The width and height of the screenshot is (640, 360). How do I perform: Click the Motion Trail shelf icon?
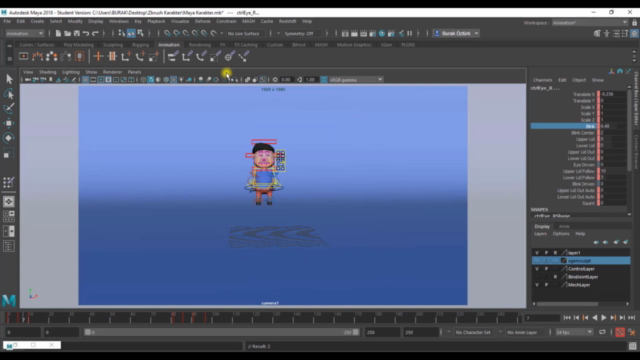38,56
